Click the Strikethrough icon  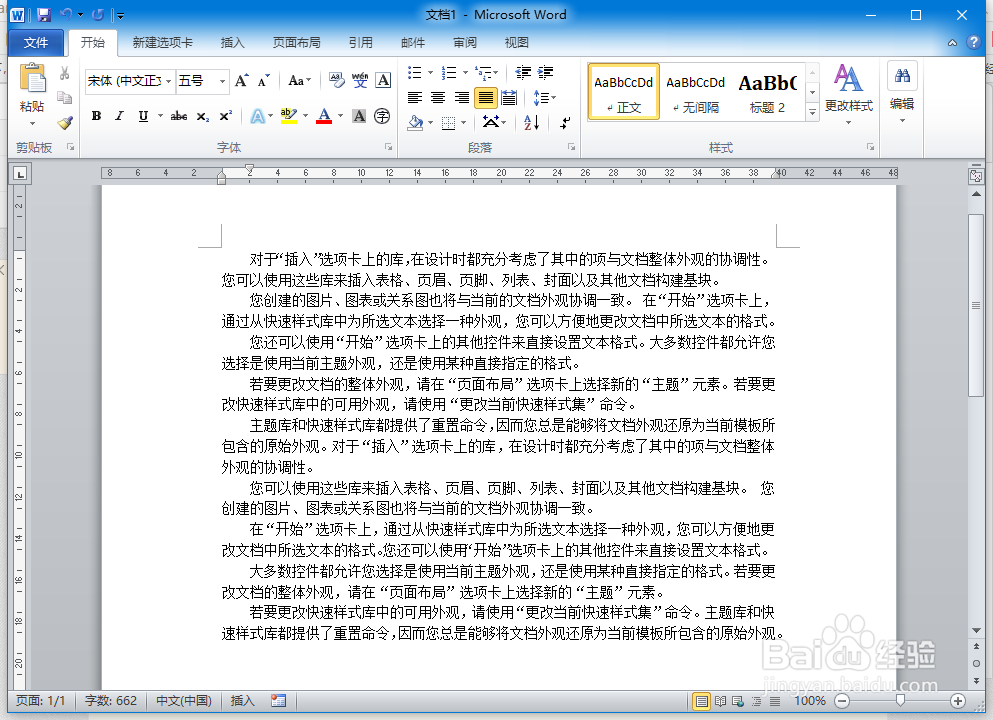[179, 116]
